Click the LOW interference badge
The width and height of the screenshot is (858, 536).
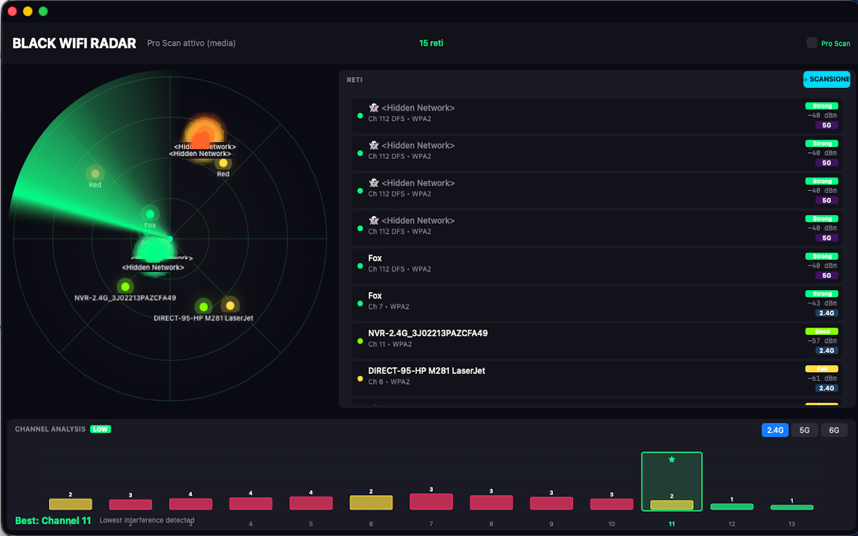pos(100,429)
